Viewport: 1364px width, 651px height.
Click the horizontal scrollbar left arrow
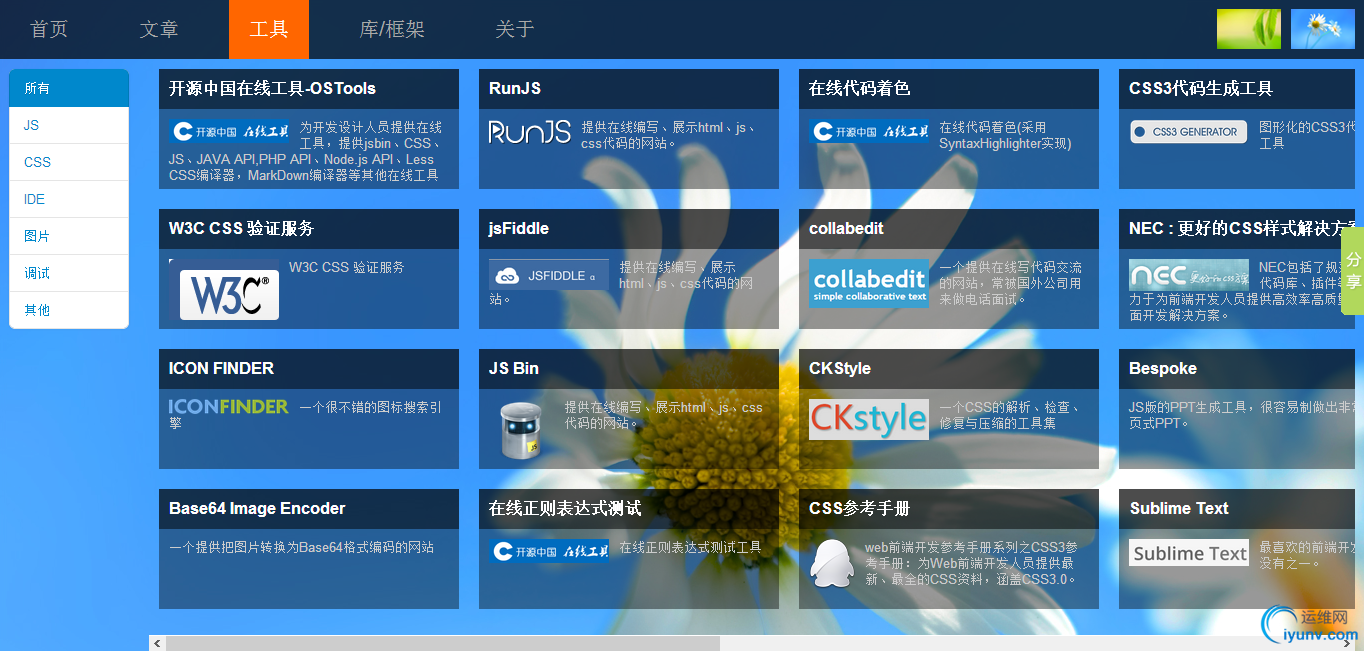pyautogui.click(x=157, y=643)
